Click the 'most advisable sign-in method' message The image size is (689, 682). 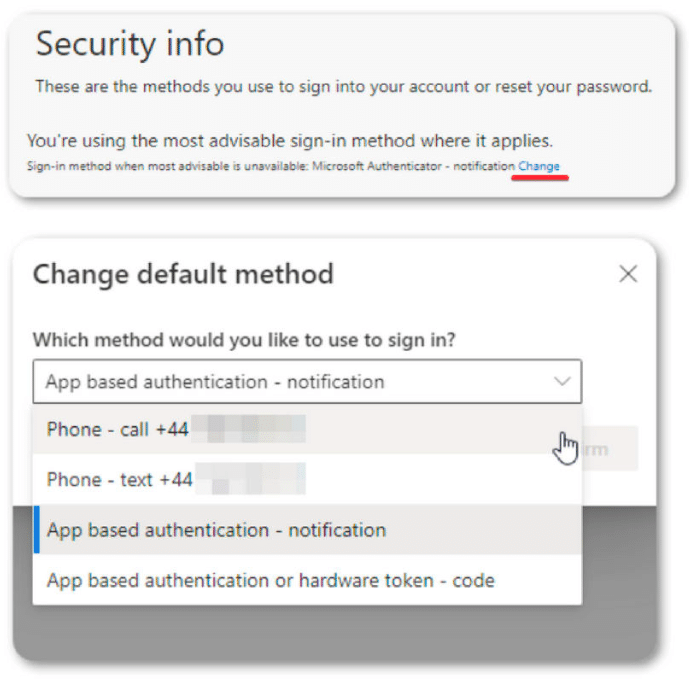click(290, 141)
